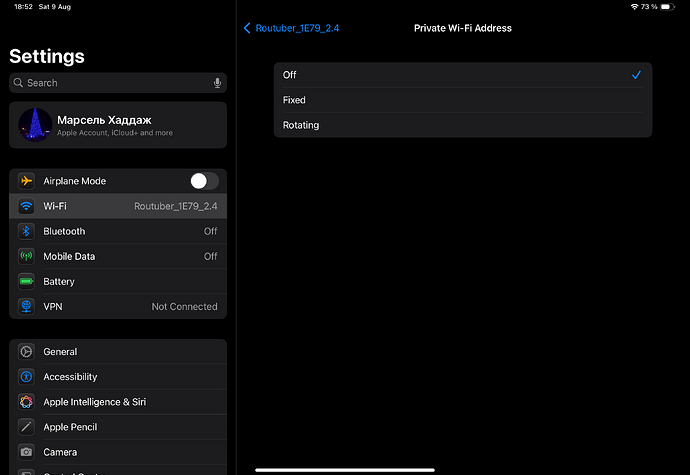Tap the Search input field

(110, 83)
